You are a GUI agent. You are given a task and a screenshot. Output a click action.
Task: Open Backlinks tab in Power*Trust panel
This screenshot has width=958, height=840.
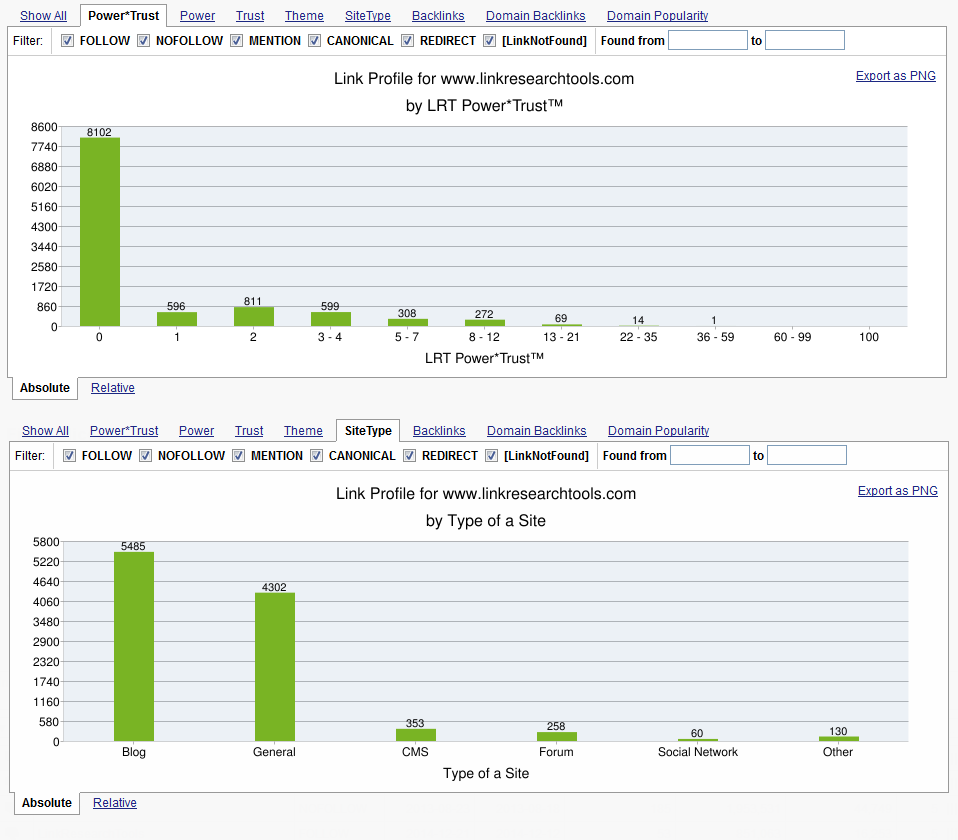point(438,16)
